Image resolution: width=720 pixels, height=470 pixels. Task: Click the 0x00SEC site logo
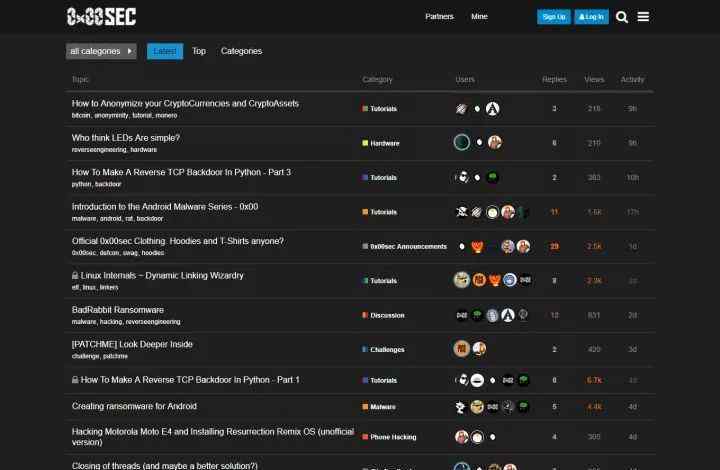point(101,17)
